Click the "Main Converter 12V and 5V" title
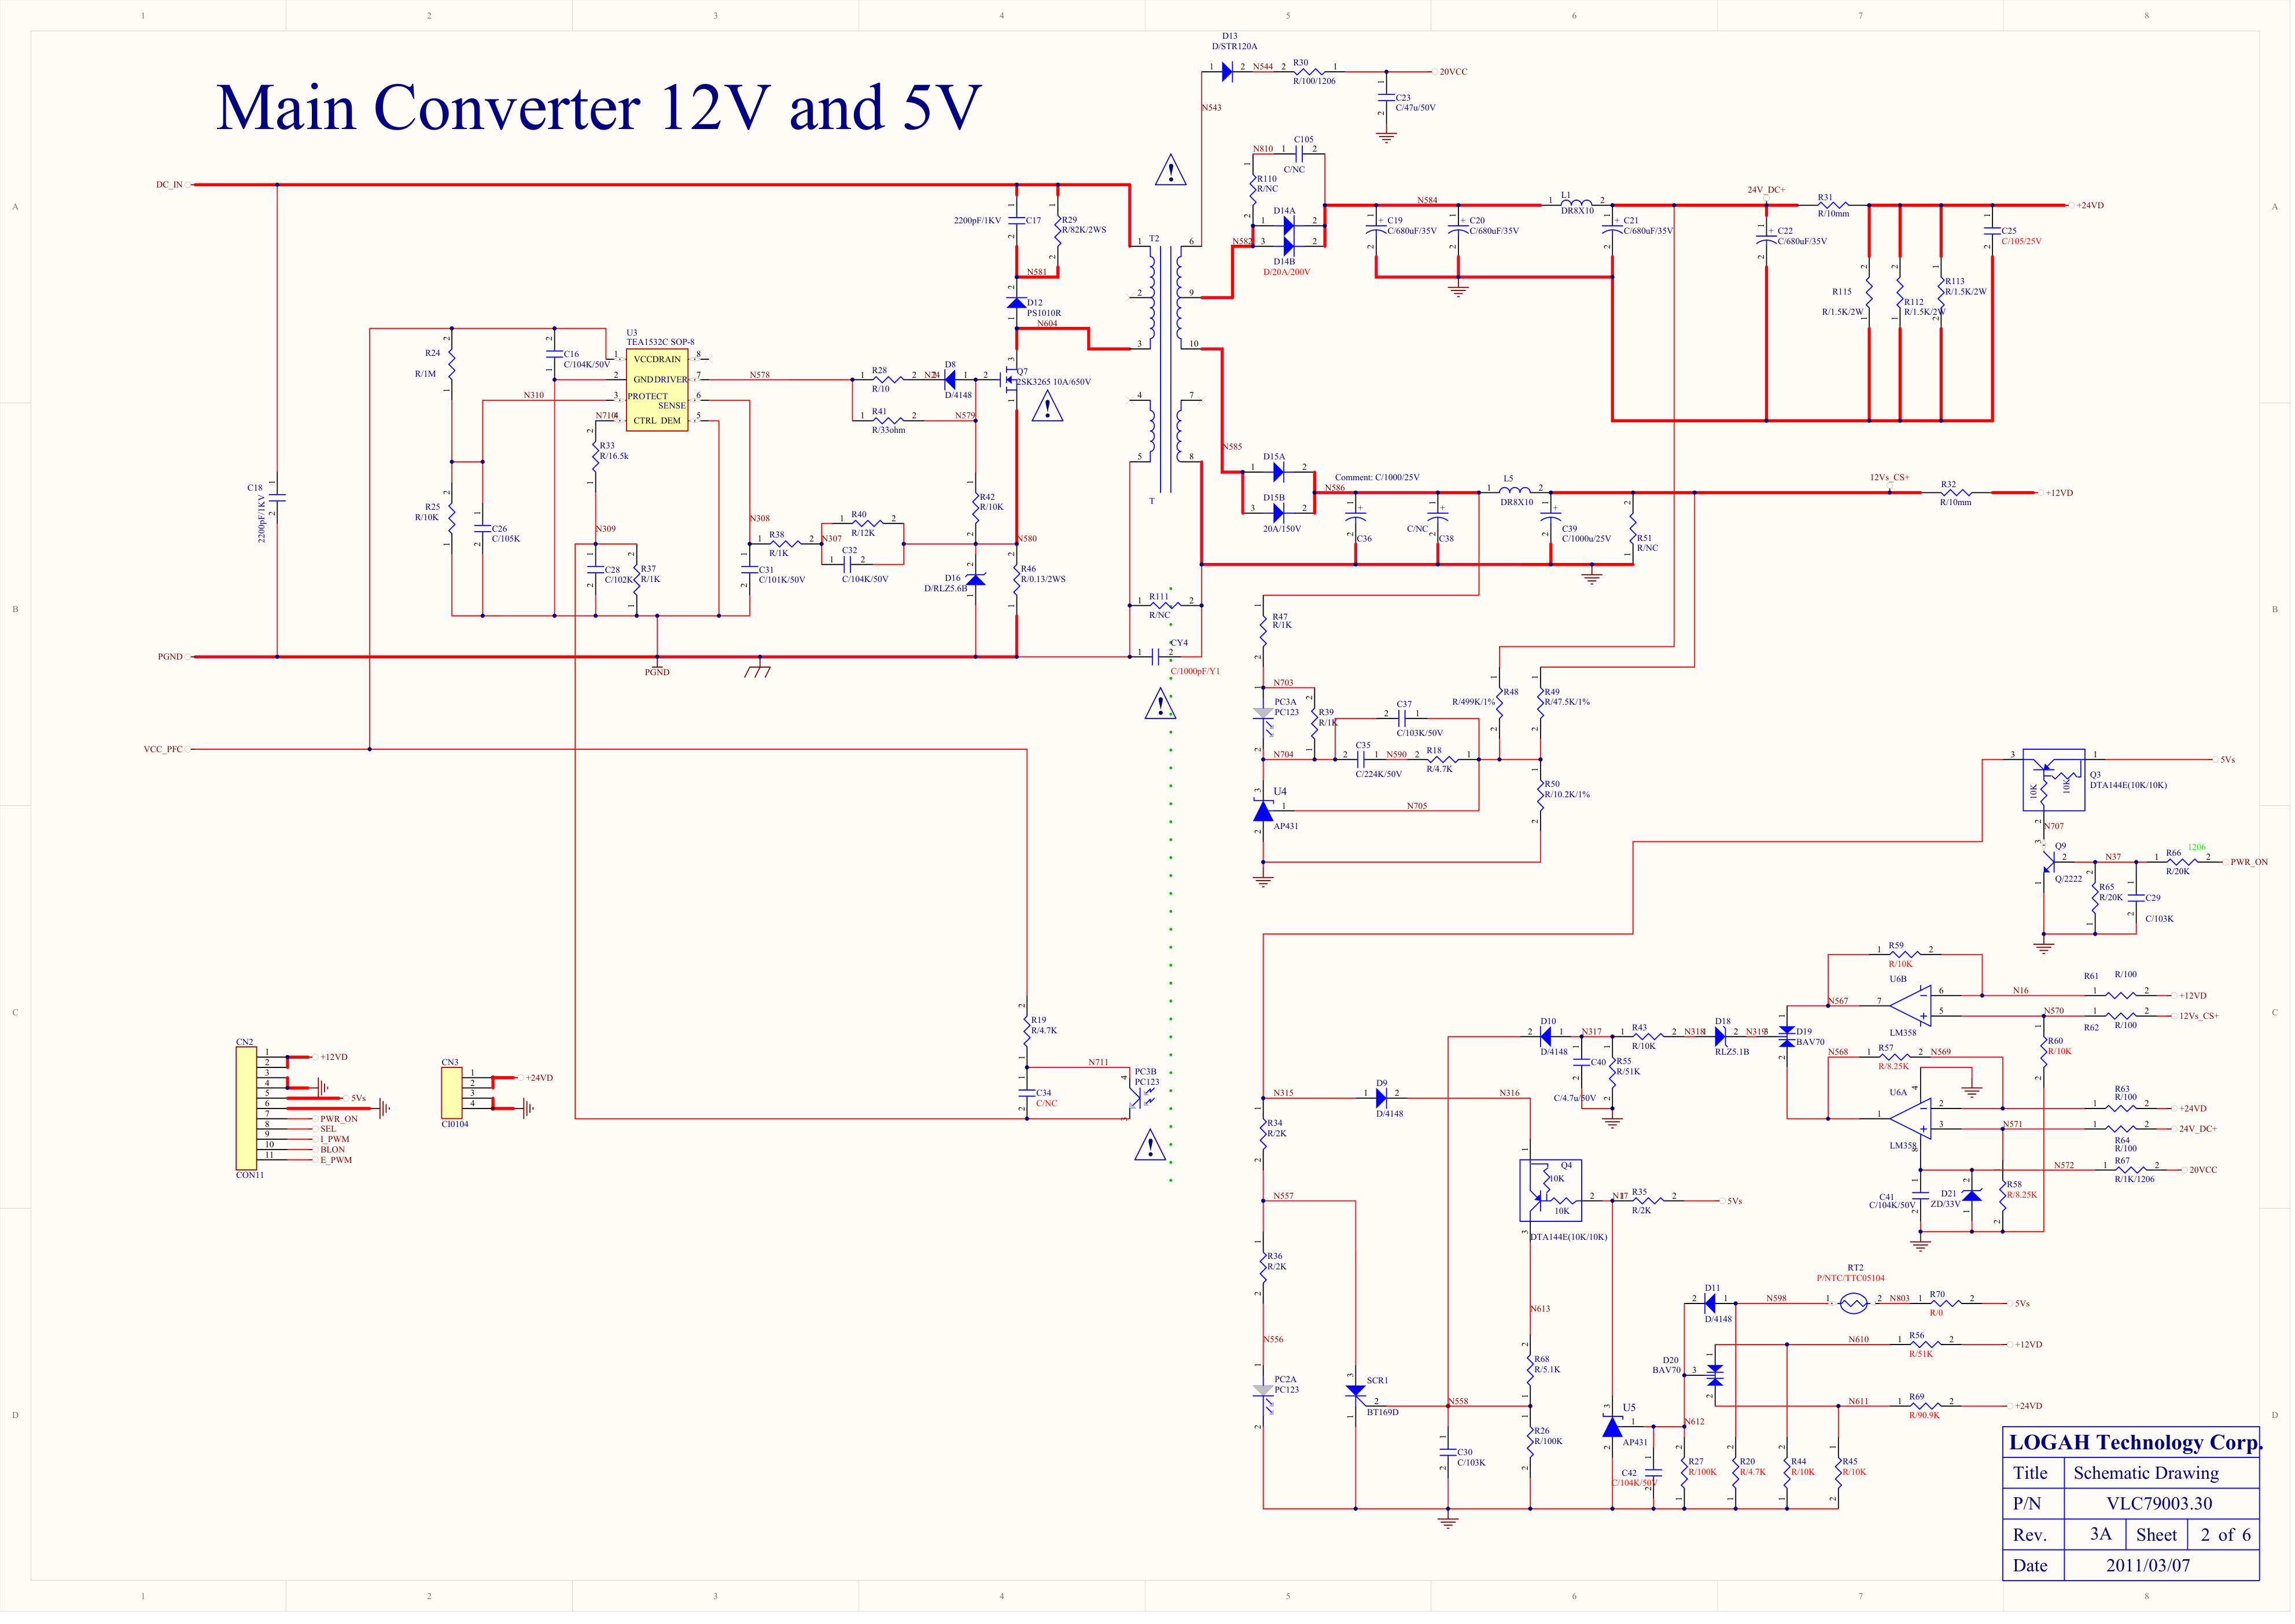2295x1624 pixels. (x=600, y=109)
